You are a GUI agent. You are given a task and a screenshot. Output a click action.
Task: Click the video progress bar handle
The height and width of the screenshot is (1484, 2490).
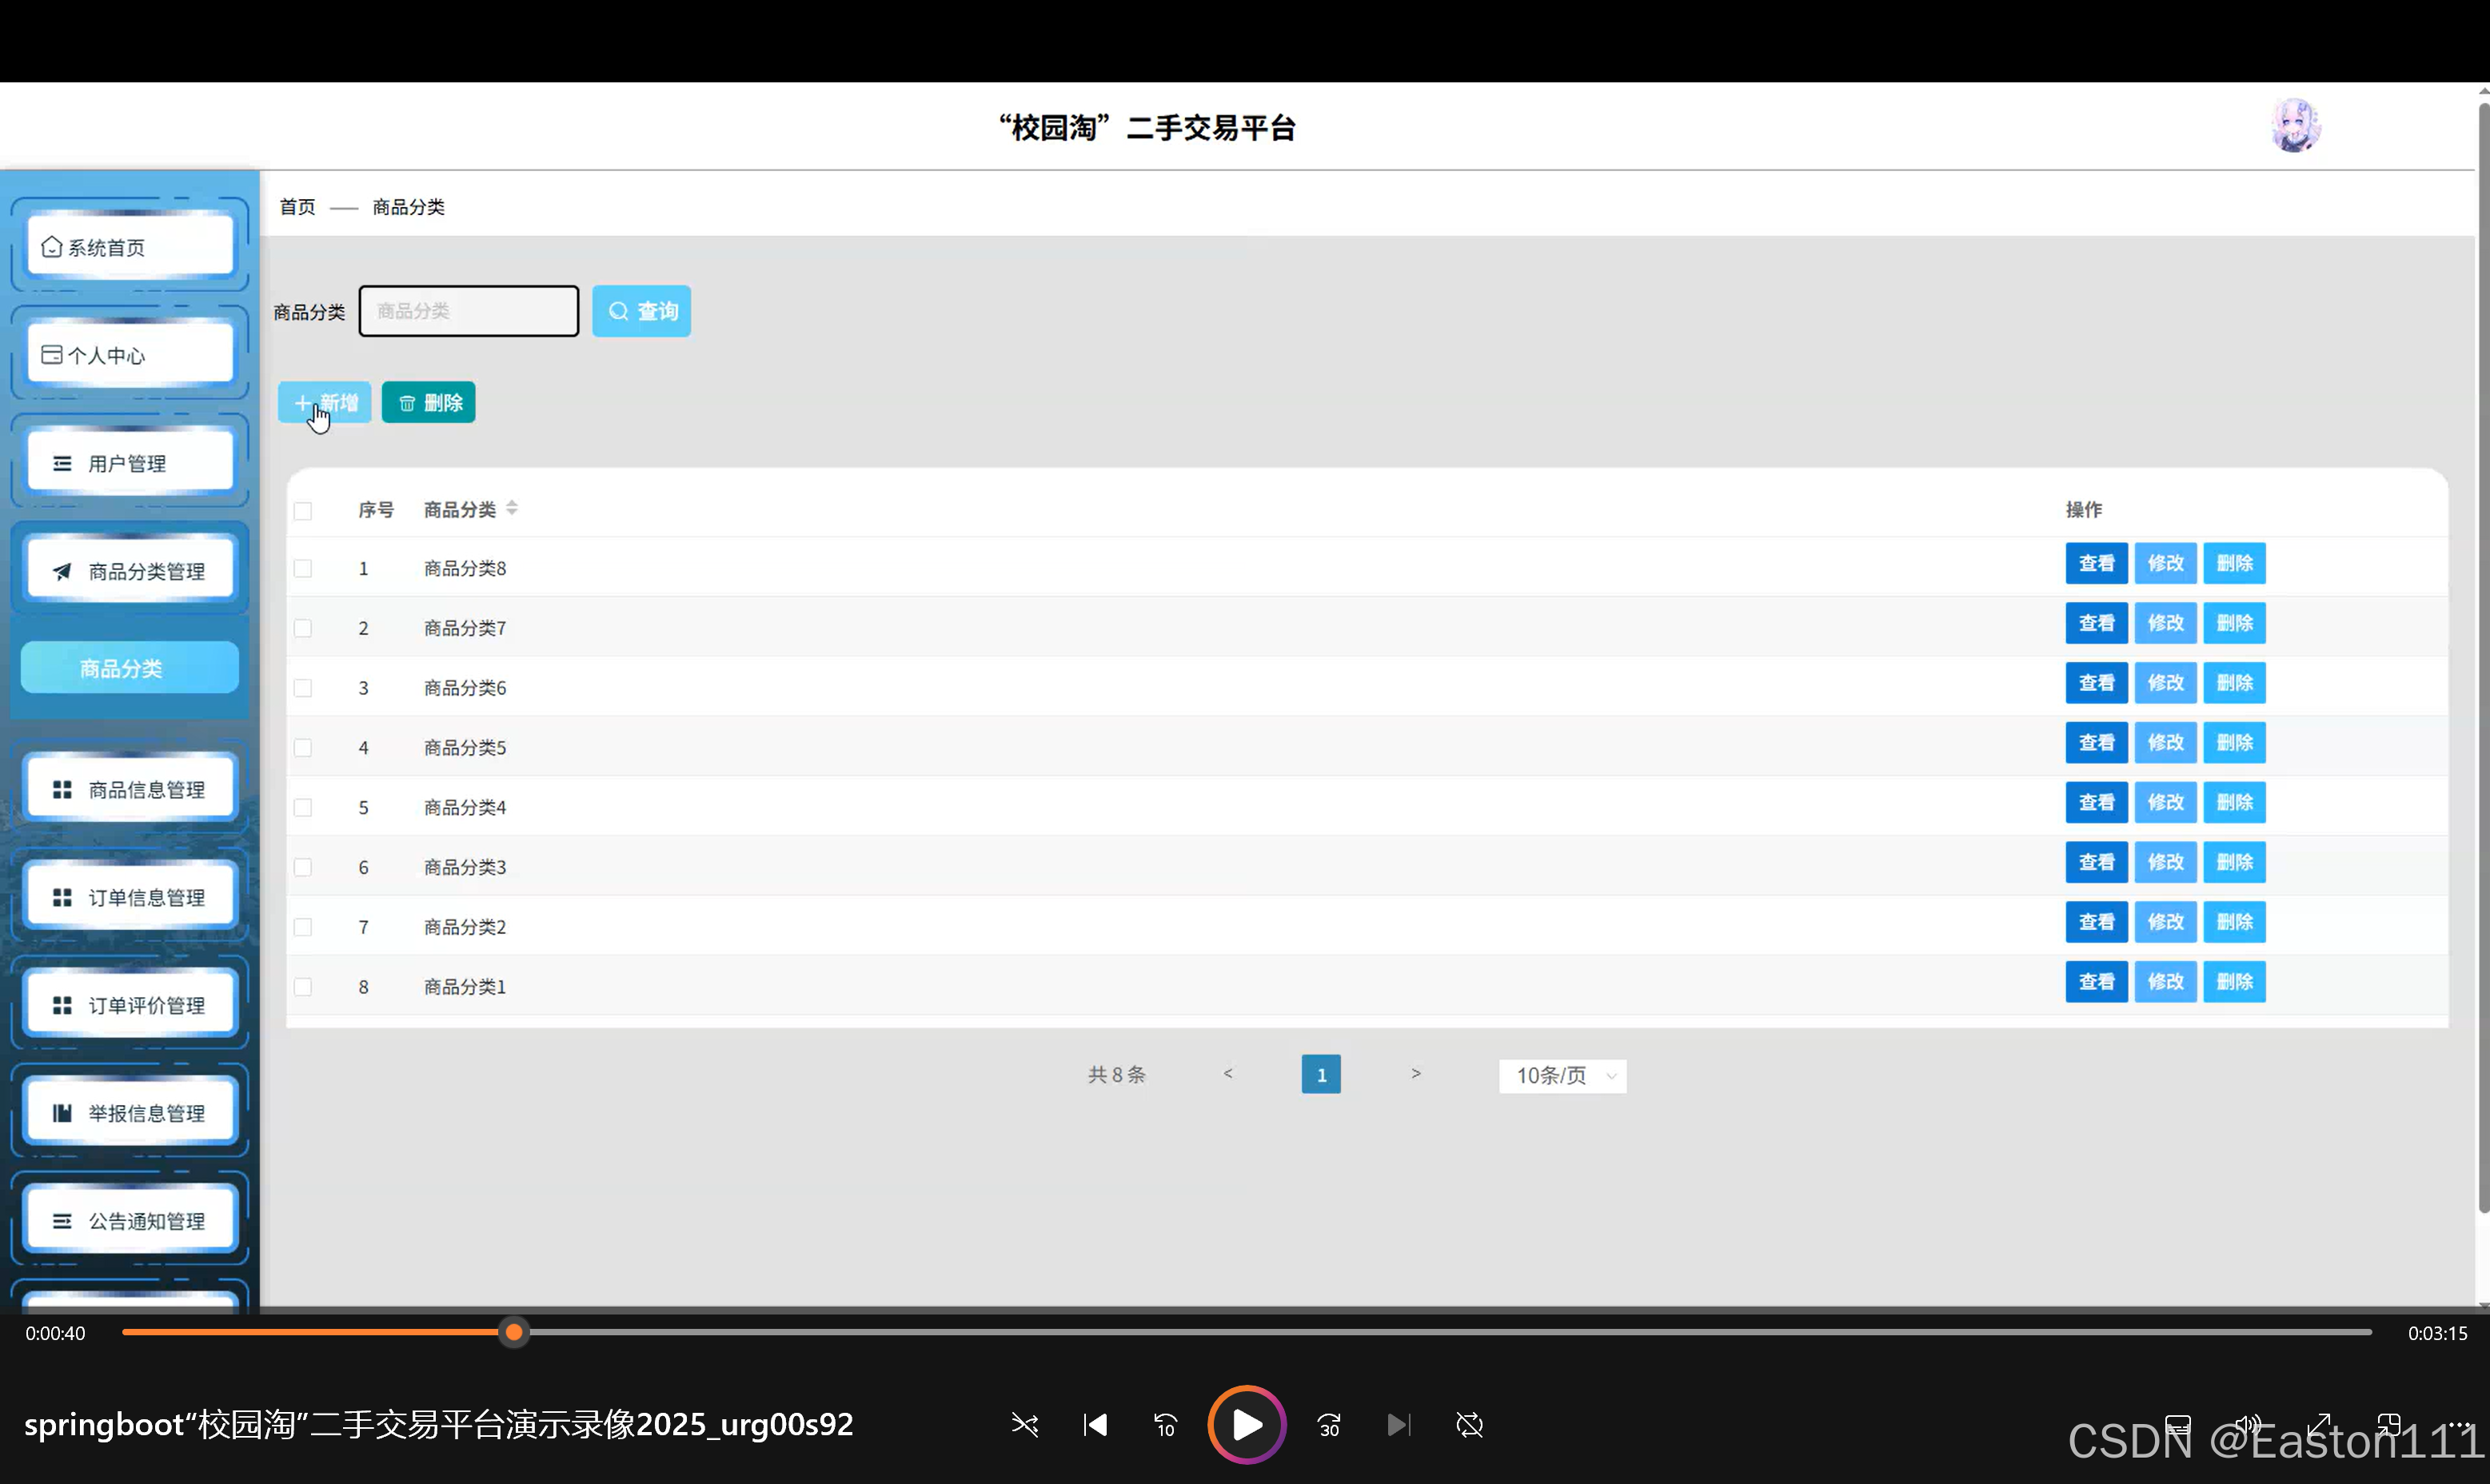coord(513,1331)
